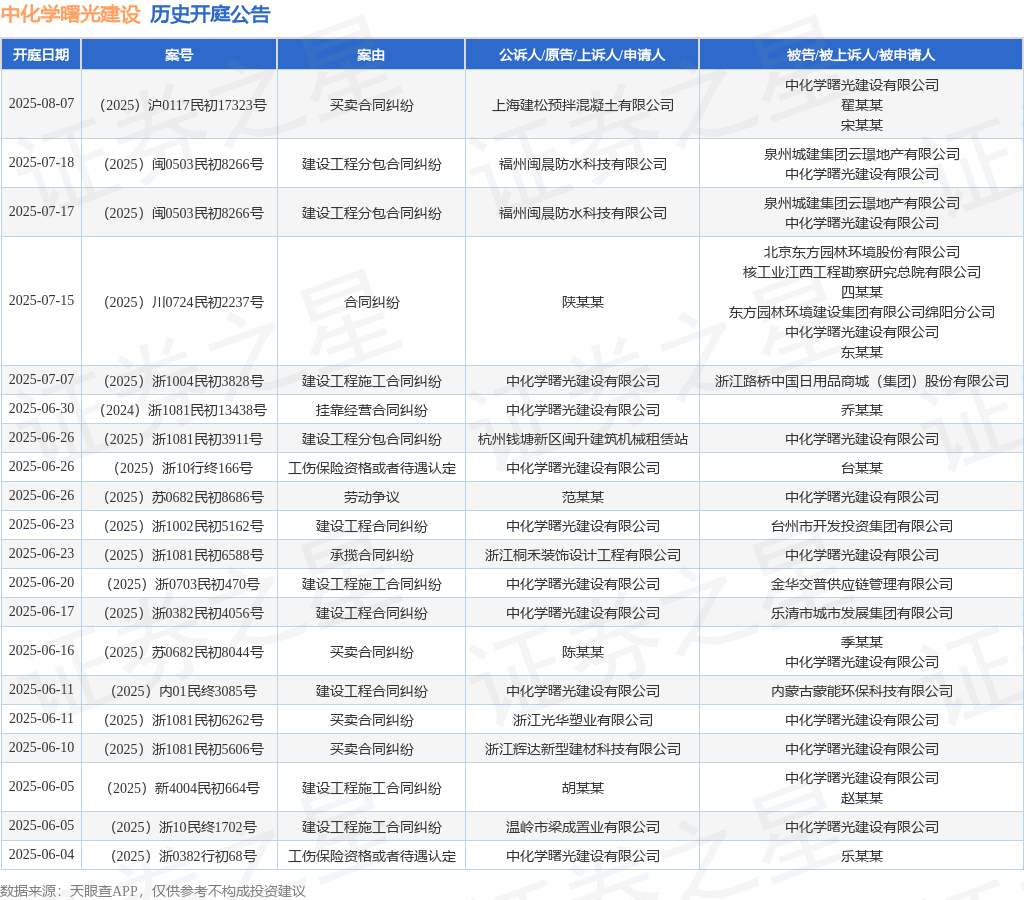The image size is (1024, 900).
Task: Select case number 浙1081民初13438号
Action: [183, 410]
